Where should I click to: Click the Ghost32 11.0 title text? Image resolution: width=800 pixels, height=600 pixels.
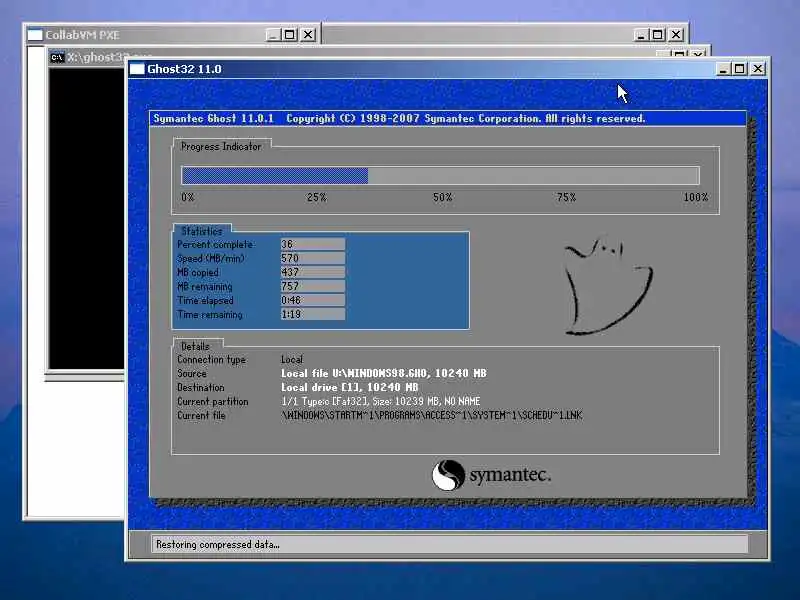tap(184, 69)
